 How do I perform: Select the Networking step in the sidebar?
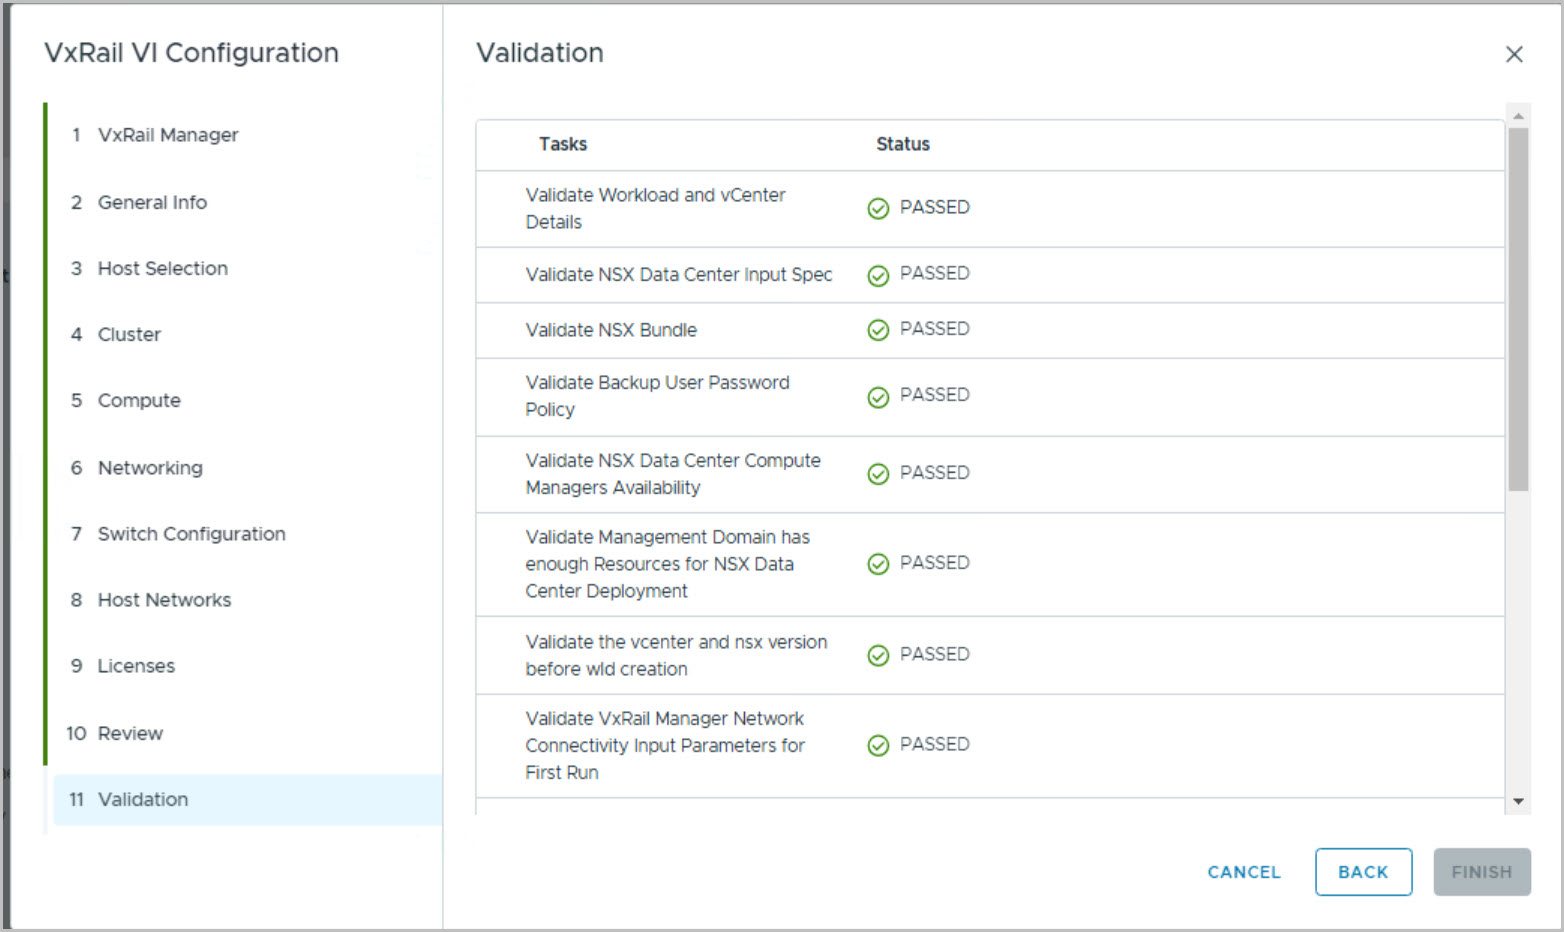[x=149, y=468]
